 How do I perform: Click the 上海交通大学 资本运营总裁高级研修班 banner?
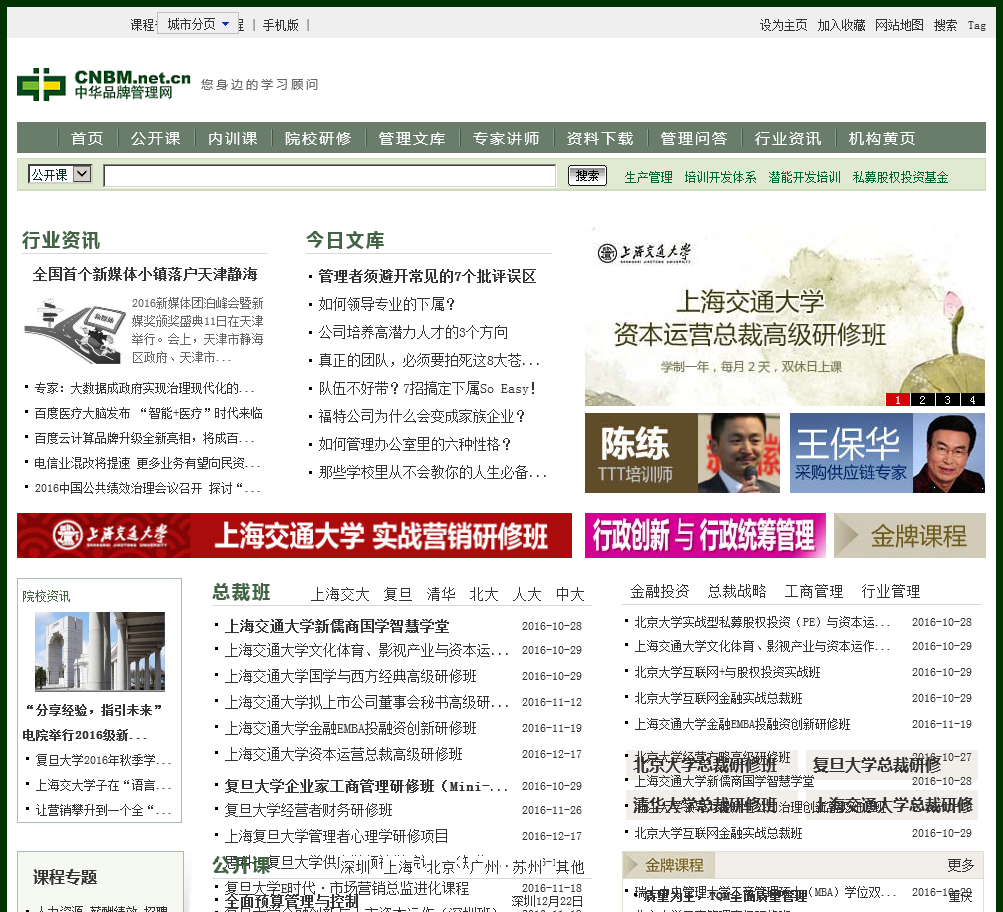tap(785, 317)
